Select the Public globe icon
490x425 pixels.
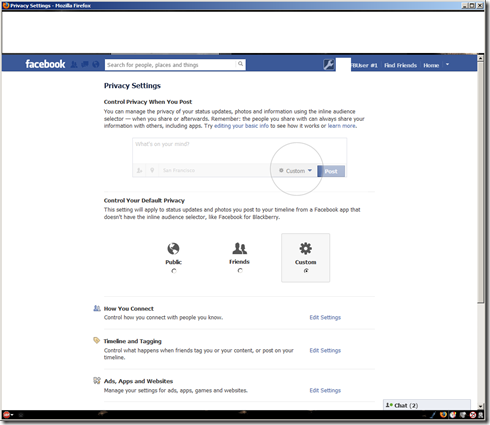(x=173, y=248)
